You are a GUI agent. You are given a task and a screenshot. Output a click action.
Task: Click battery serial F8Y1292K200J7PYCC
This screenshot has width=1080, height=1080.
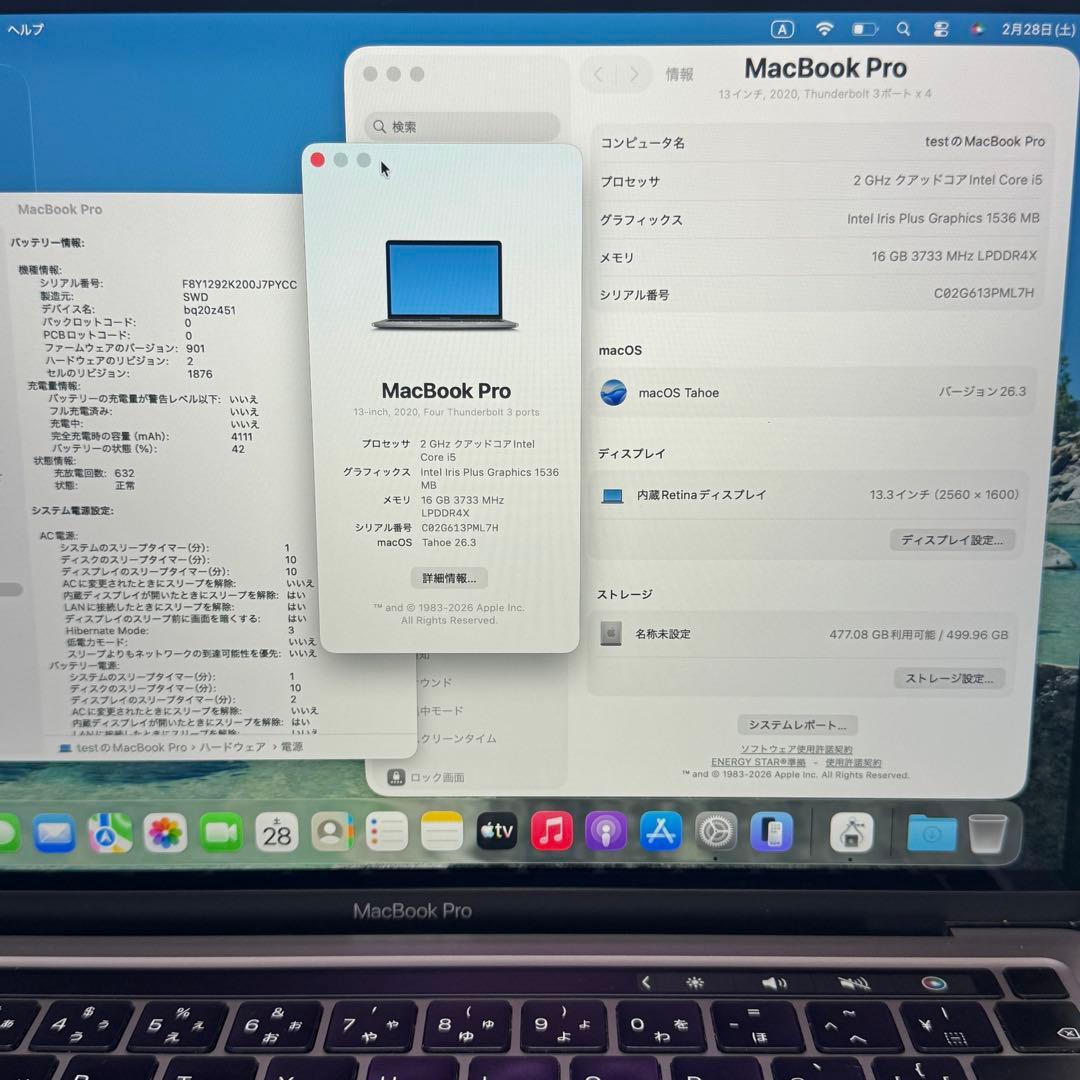coord(239,284)
